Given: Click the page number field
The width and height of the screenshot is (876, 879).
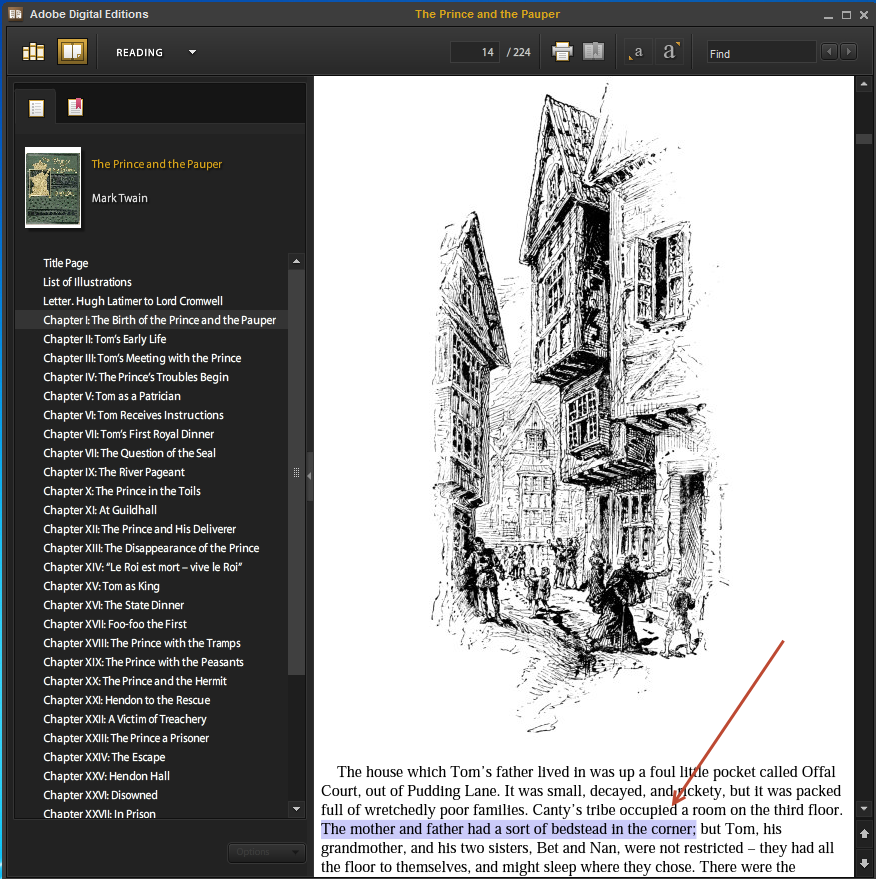Looking at the screenshot, I should (x=475, y=52).
